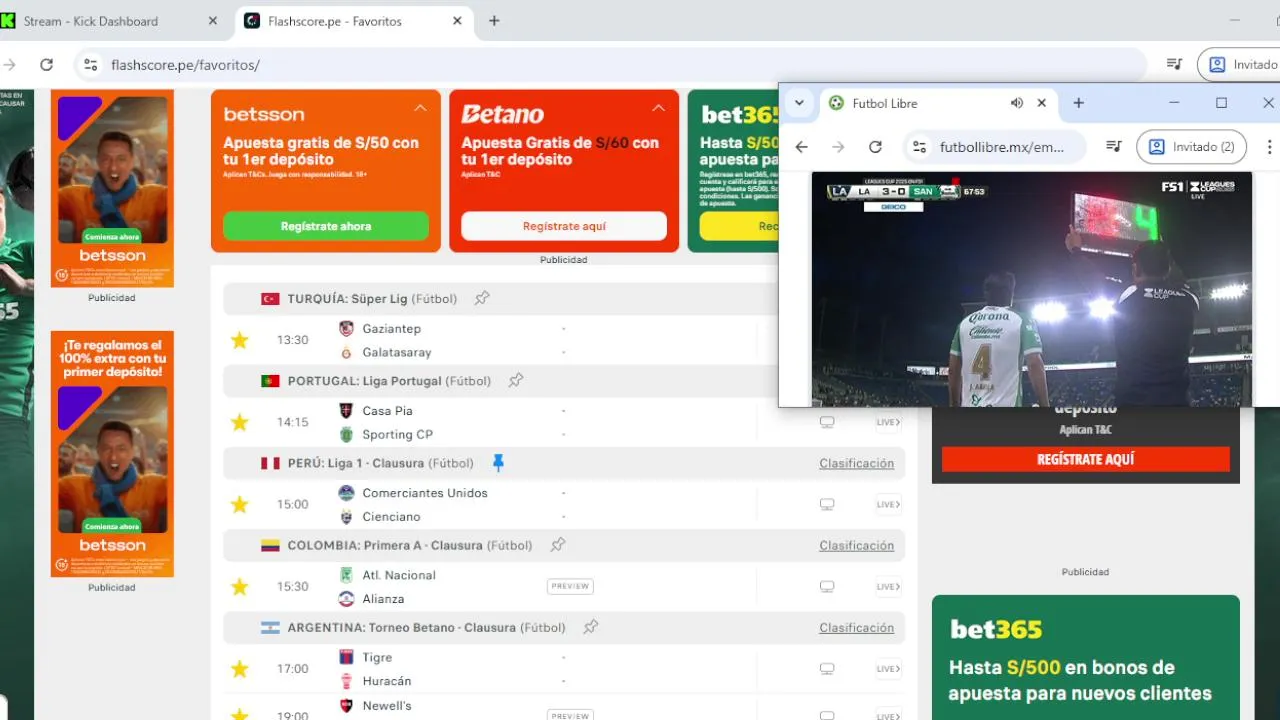The image size is (1280, 720).
Task: Click the red REGÍSTRATE AQUÍ button
Action: pyautogui.click(x=1085, y=459)
